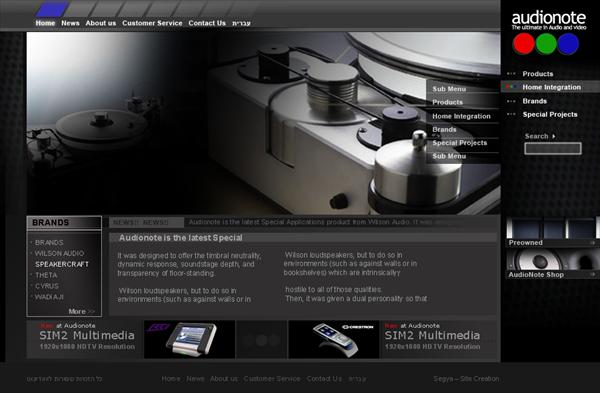
Task: Open the article headline 'Audionote is the latest Special'
Action: pyautogui.click(x=180, y=238)
